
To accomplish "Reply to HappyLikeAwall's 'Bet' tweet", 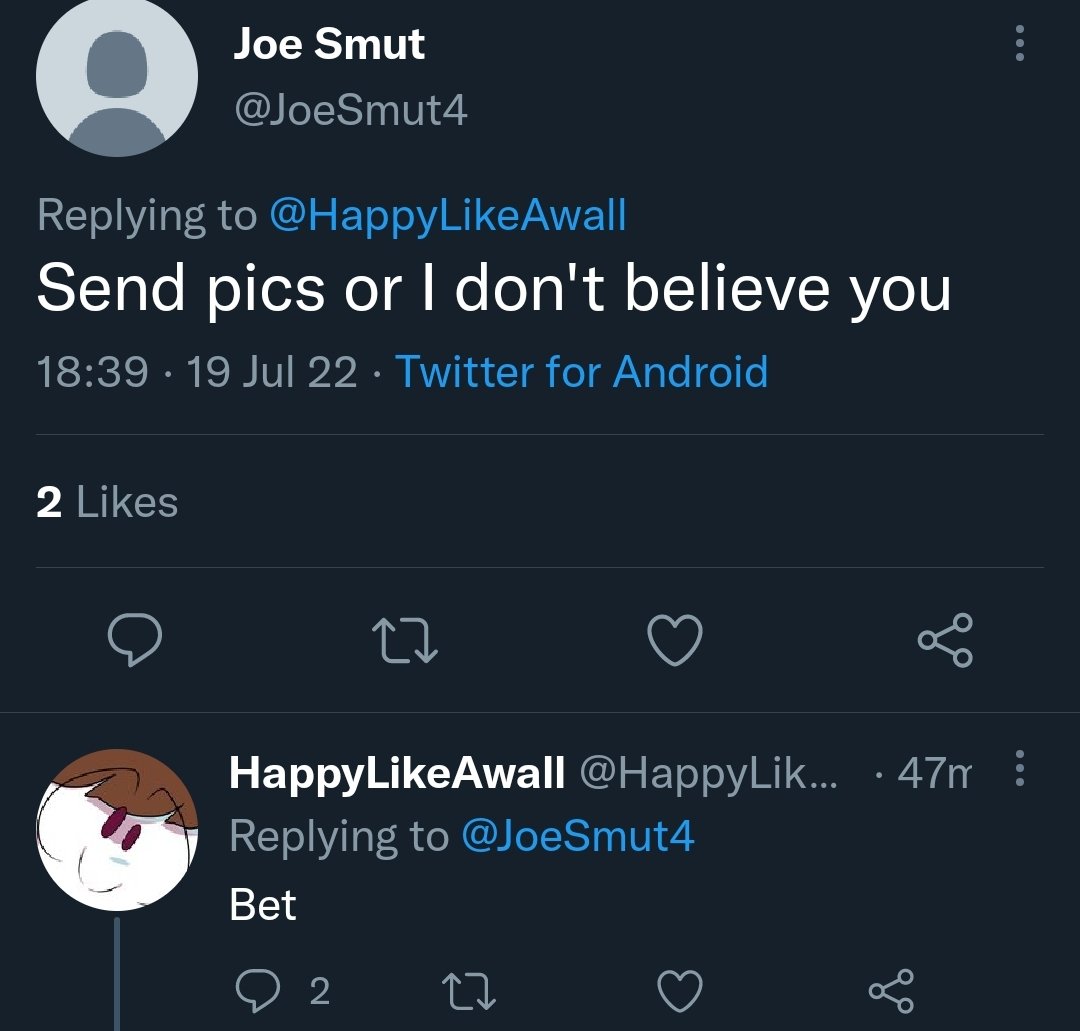I will click(x=256, y=990).
